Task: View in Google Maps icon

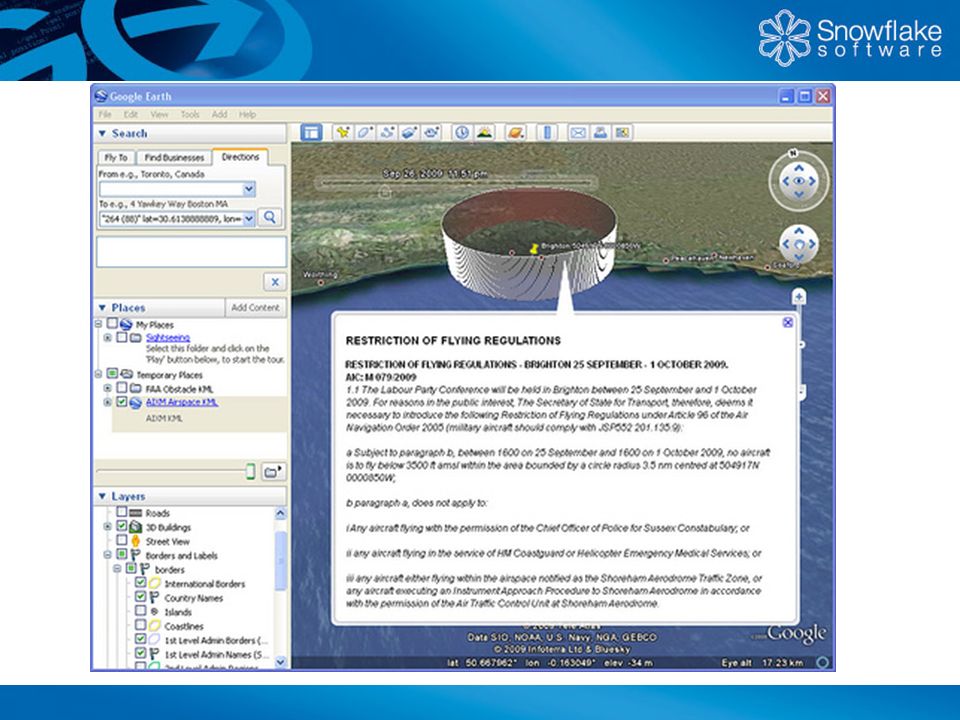Action: [623, 132]
